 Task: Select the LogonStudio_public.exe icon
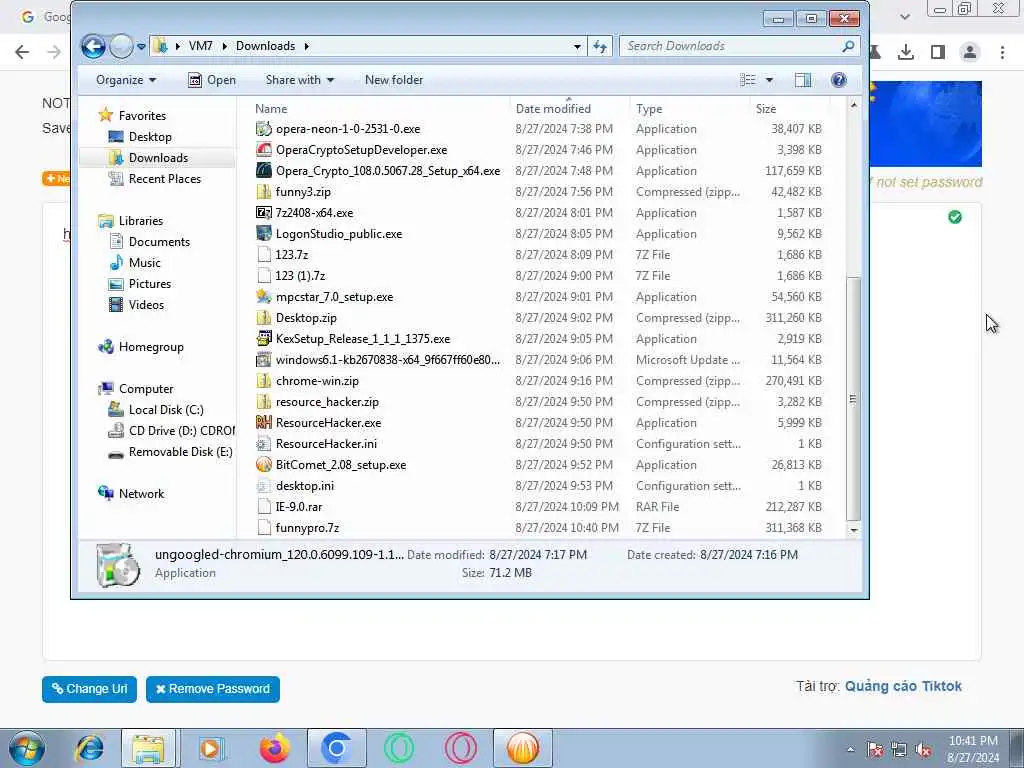pyautogui.click(x=264, y=233)
